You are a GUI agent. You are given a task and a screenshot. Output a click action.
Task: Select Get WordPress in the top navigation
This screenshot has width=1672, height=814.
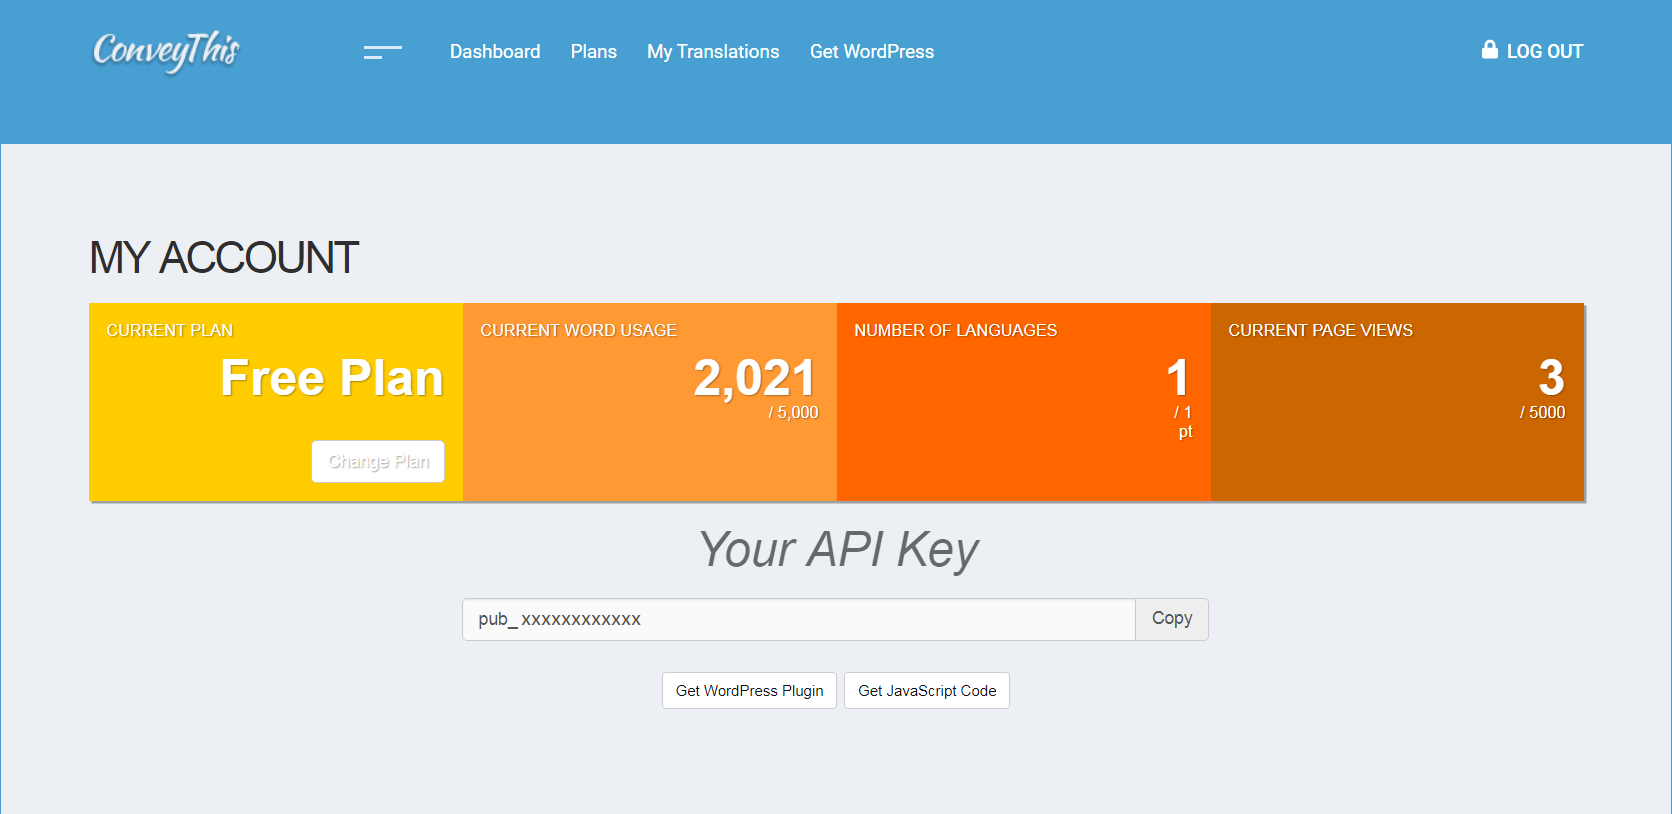pyautogui.click(x=871, y=52)
